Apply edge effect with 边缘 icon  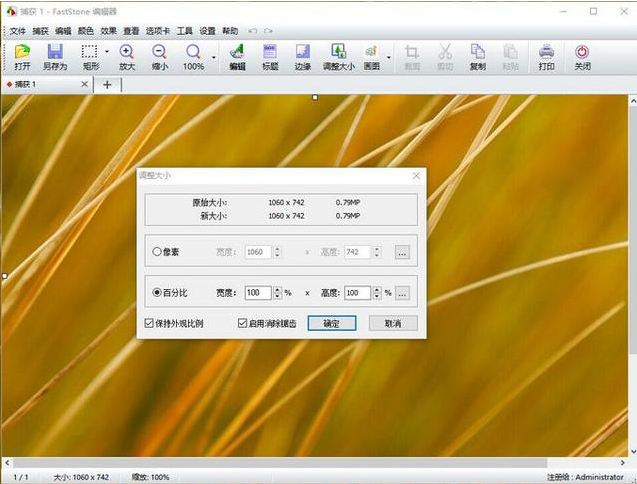coord(303,57)
